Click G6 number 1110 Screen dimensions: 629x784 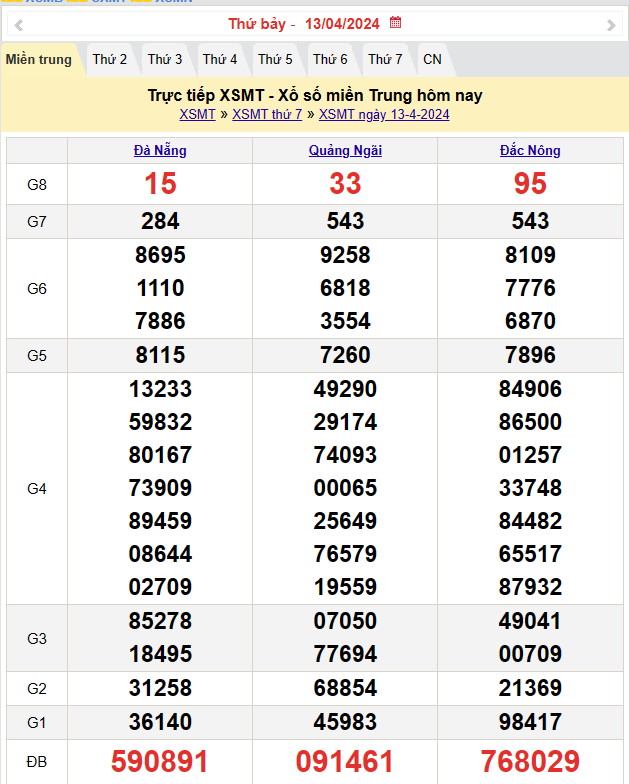tap(160, 288)
